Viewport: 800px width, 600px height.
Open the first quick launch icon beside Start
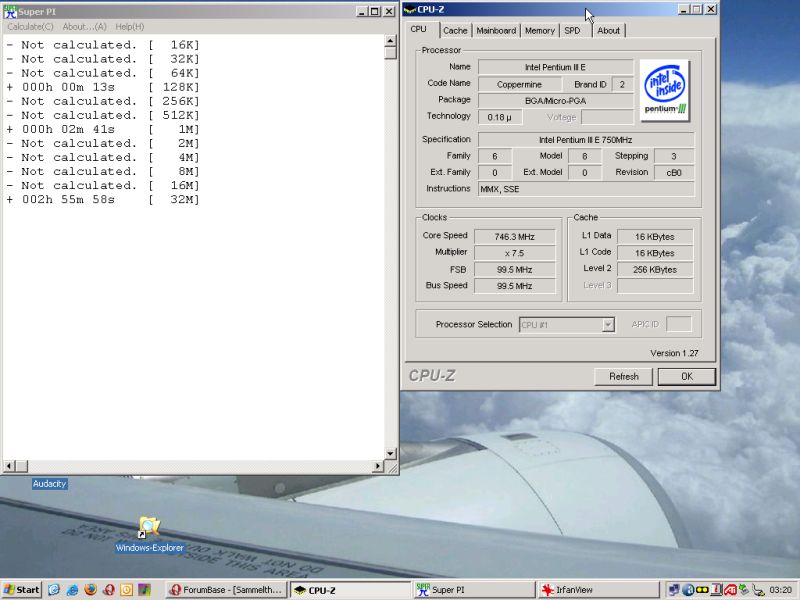tap(54, 590)
